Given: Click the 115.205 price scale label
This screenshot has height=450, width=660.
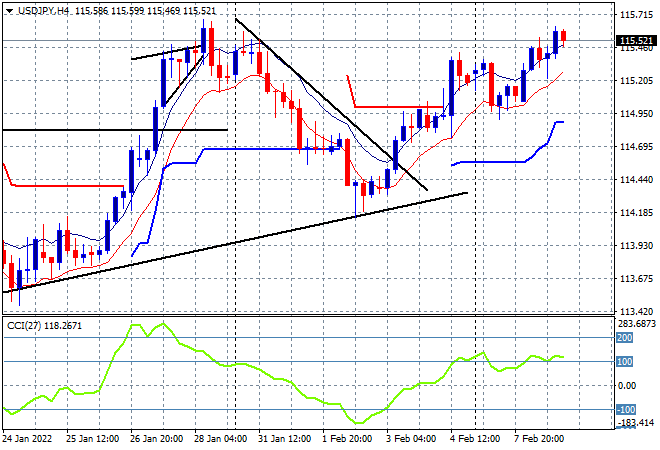Looking at the screenshot, I should click(x=636, y=81).
